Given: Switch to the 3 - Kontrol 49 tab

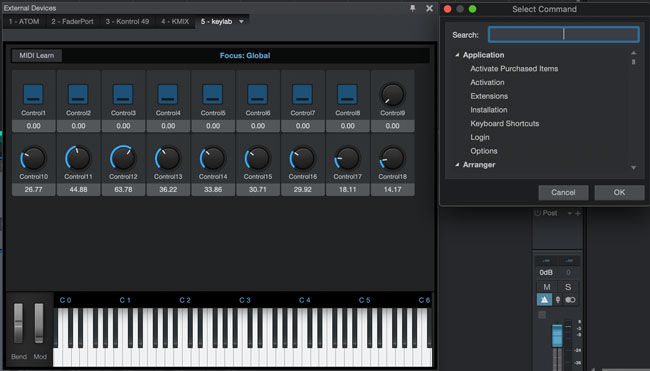Looking at the screenshot, I should pyautogui.click(x=127, y=22).
